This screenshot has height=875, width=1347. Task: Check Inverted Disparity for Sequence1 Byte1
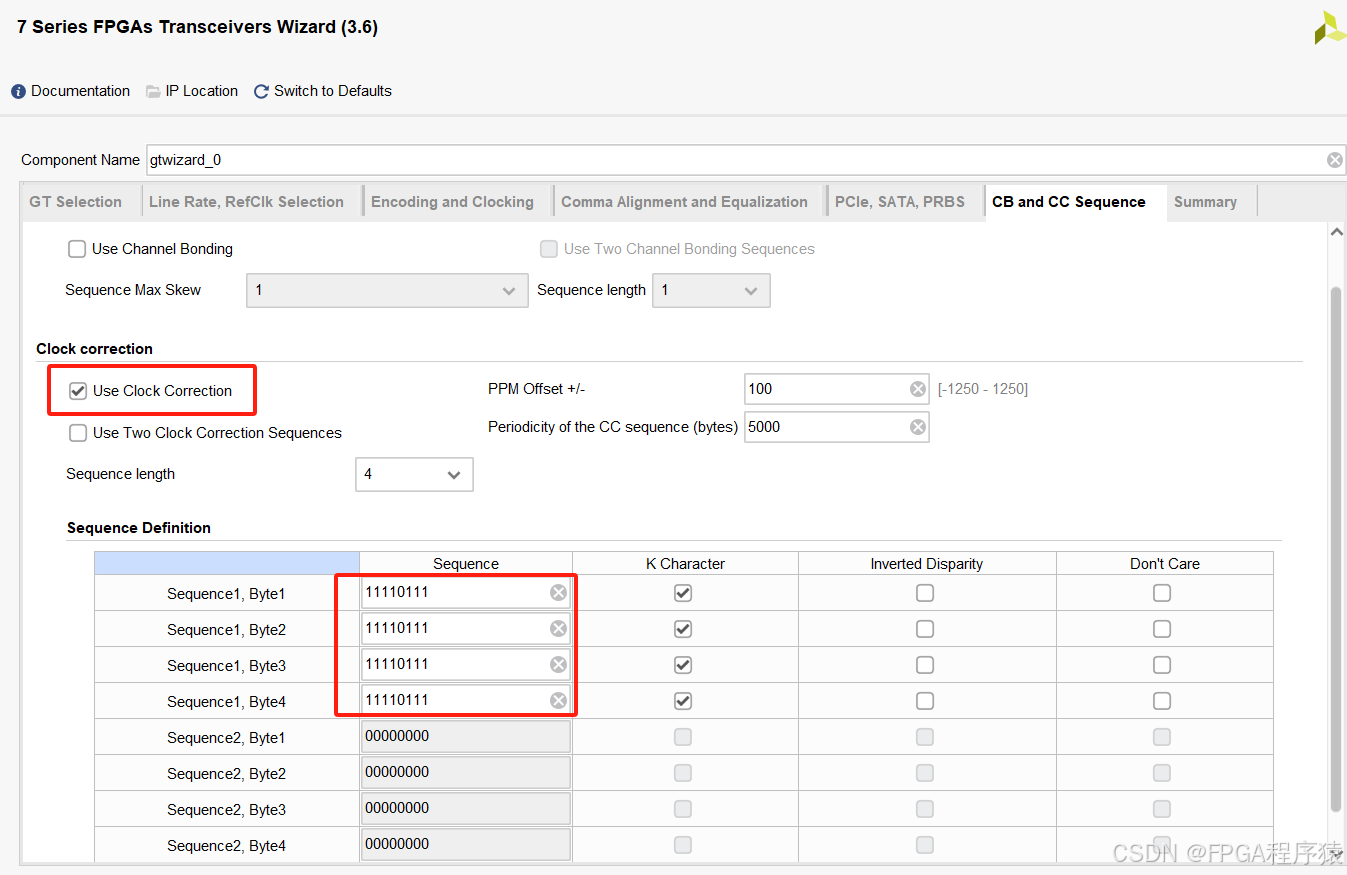[x=925, y=593]
